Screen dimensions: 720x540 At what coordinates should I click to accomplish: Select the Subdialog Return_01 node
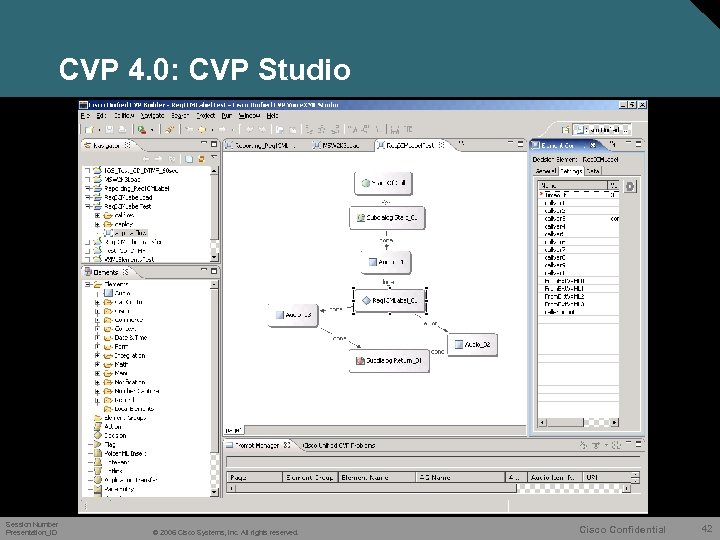(x=389, y=361)
